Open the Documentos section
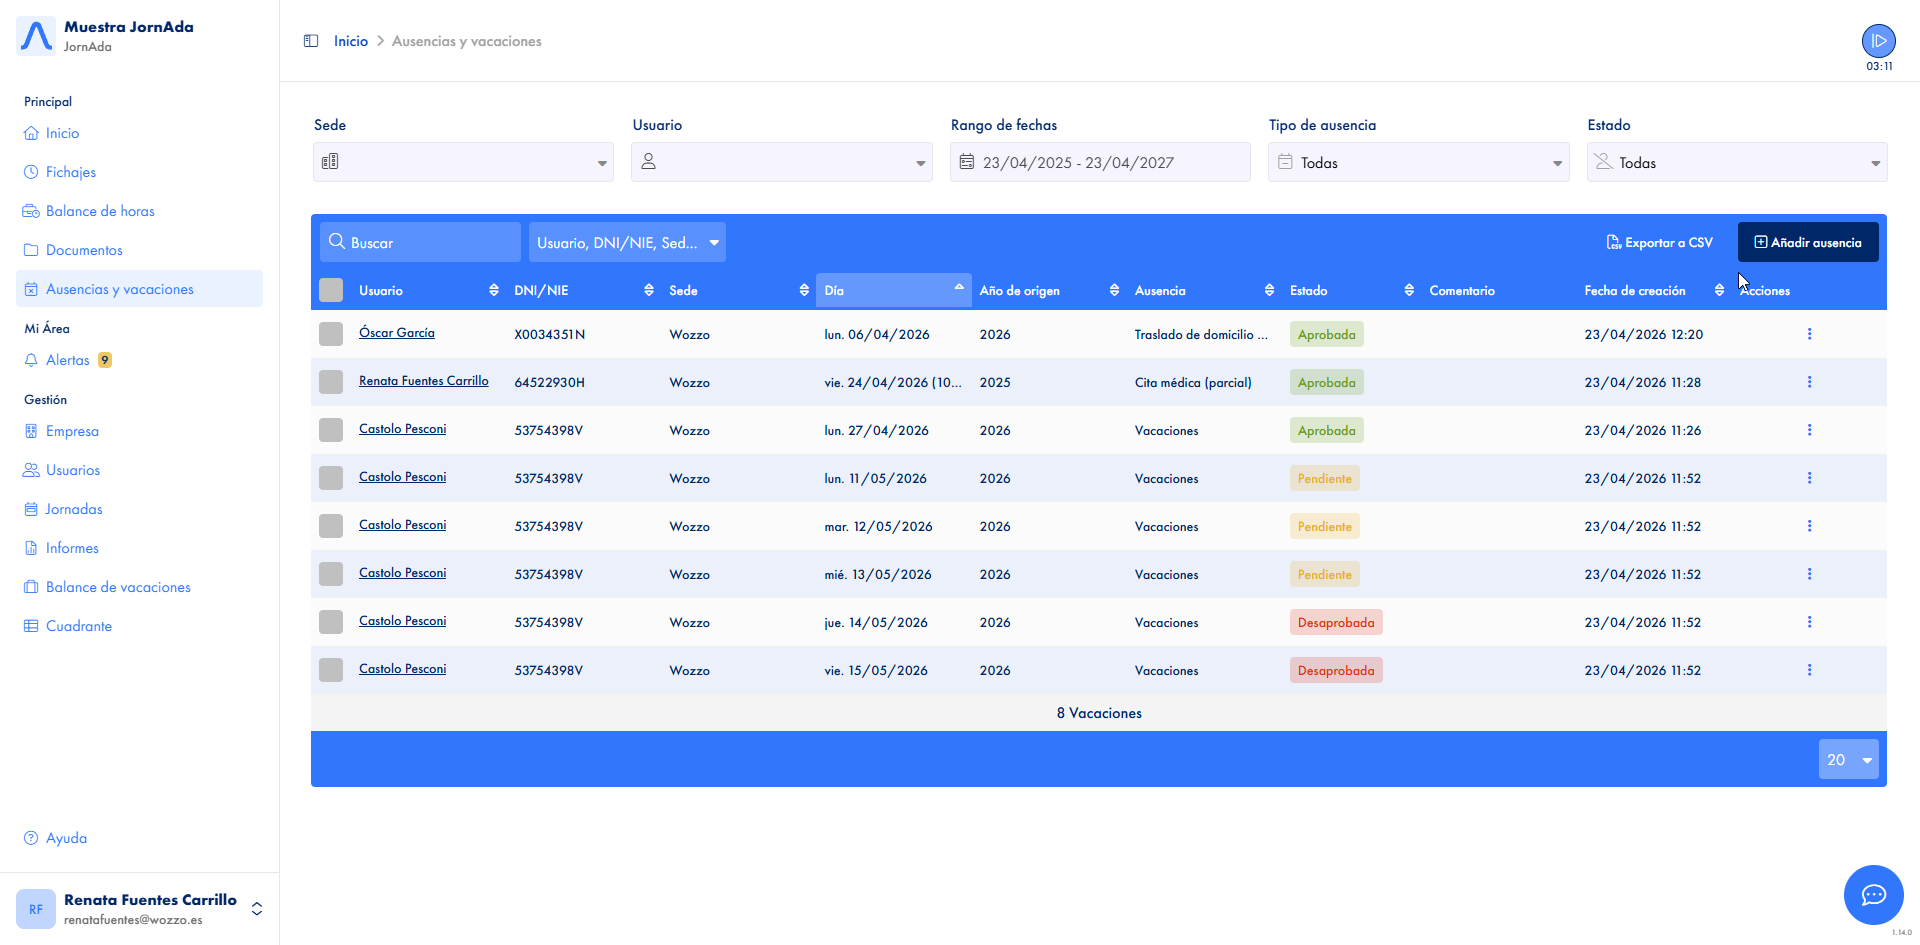Image resolution: width=1920 pixels, height=945 pixels. pos(84,249)
